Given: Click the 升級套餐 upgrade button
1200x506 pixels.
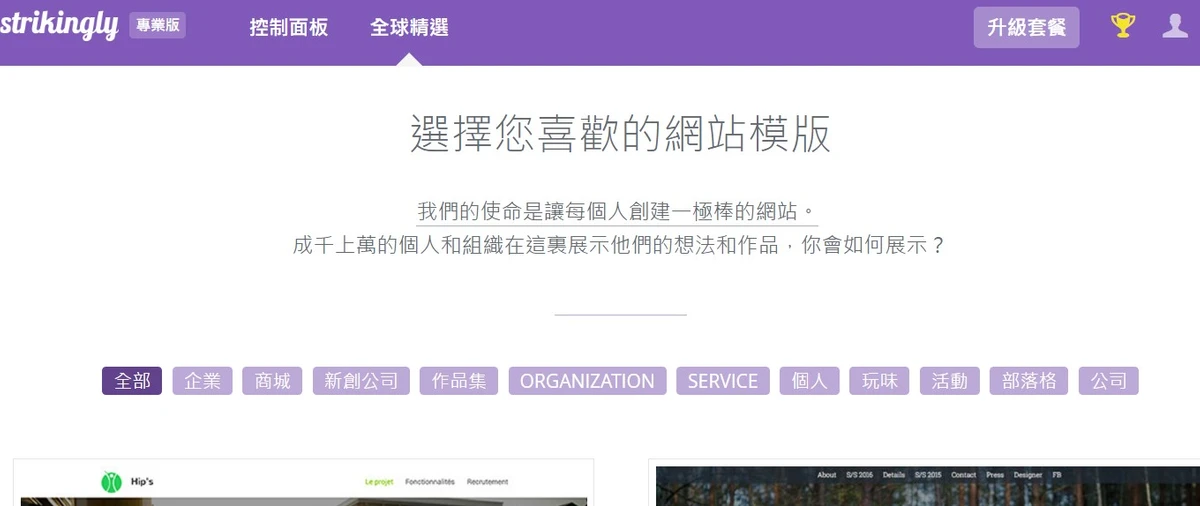Looking at the screenshot, I should pos(1026,28).
